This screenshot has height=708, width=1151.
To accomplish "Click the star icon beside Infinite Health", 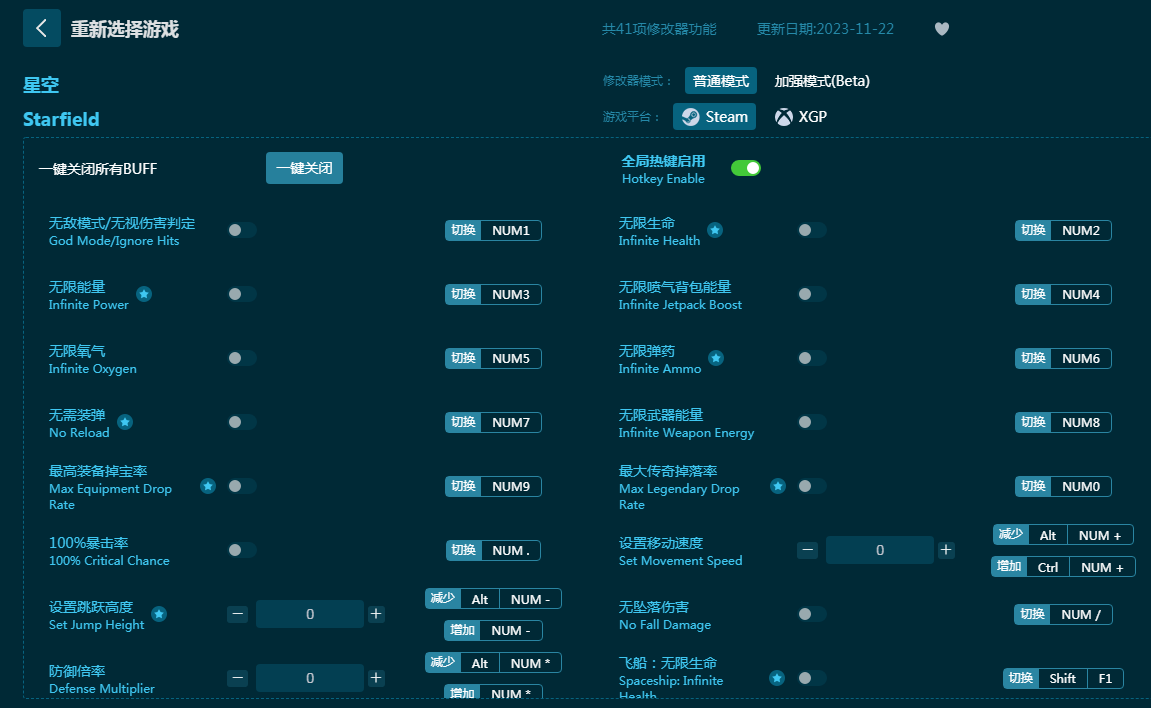I will click(715, 230).
